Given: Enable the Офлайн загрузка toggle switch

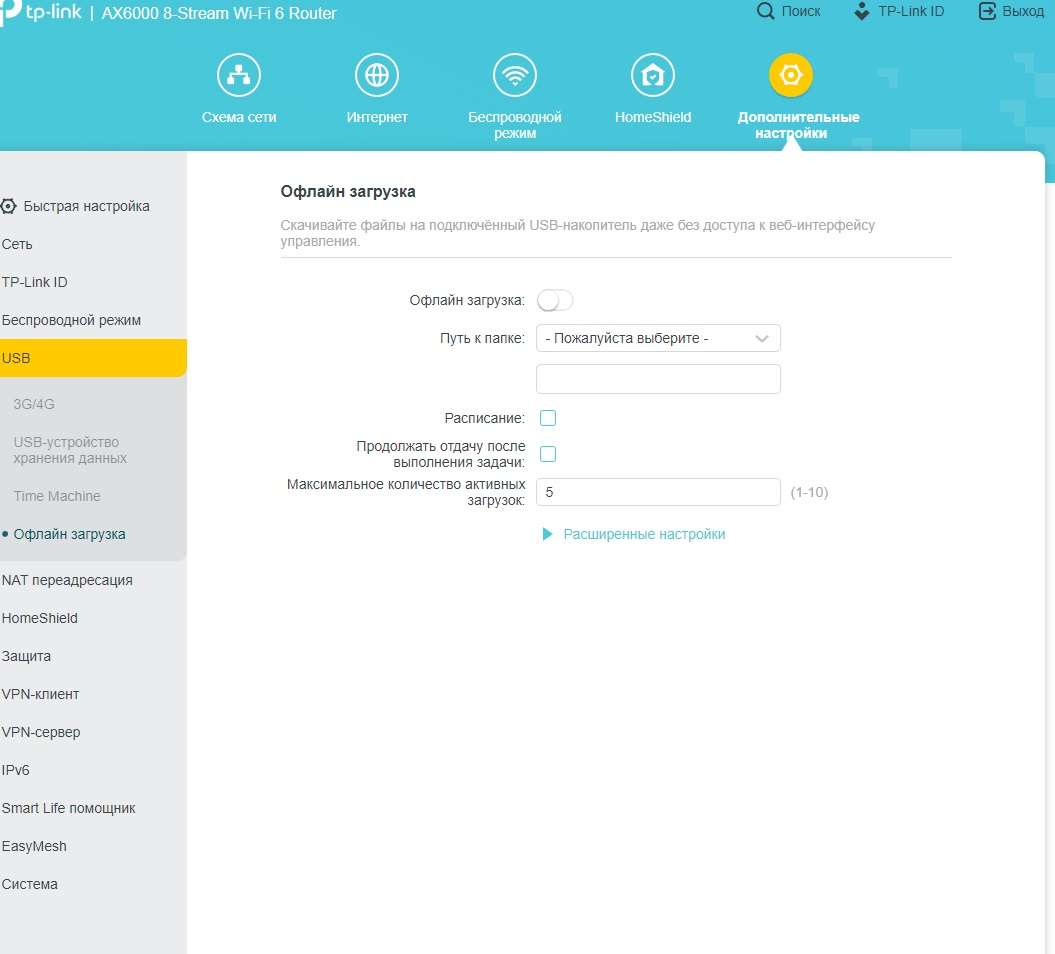Looking at the screenshot, I should pyautogui.click(x=555, y=300).
